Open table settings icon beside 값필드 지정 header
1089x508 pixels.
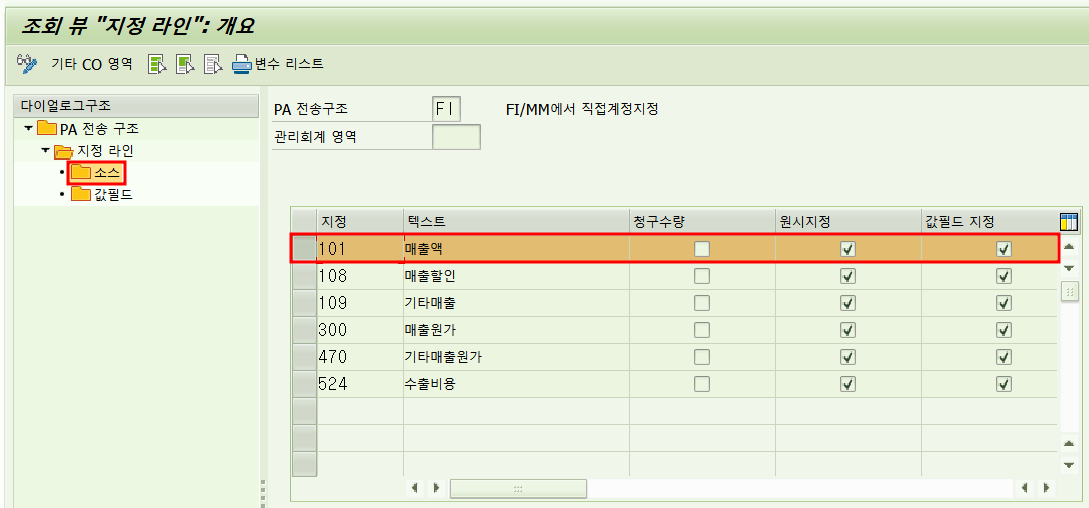pyautogui.click(x=1069, y=222)
